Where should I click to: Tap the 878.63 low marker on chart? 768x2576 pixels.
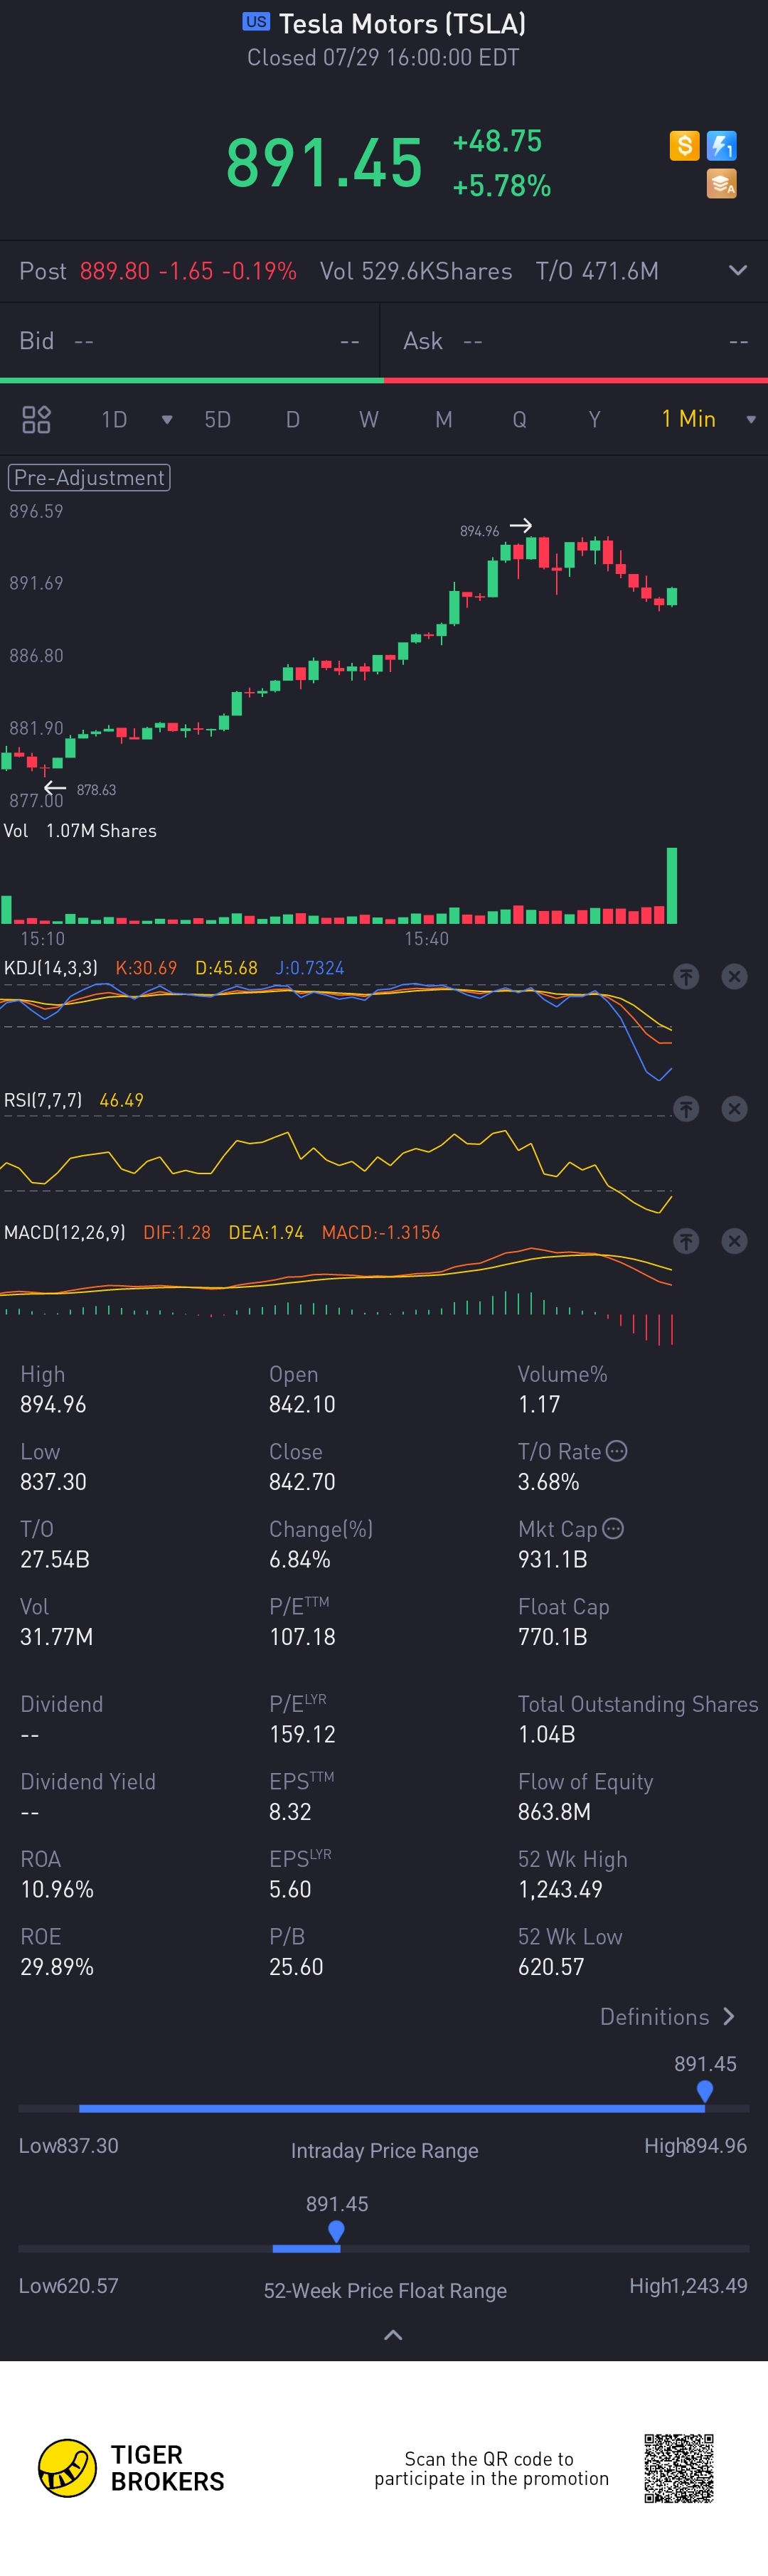coord(96,790)
